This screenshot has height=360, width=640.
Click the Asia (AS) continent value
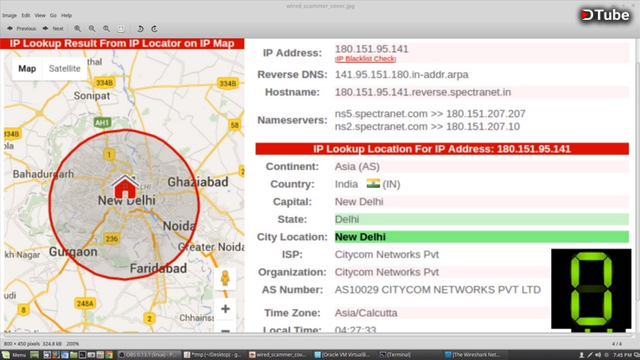[357, 167]
